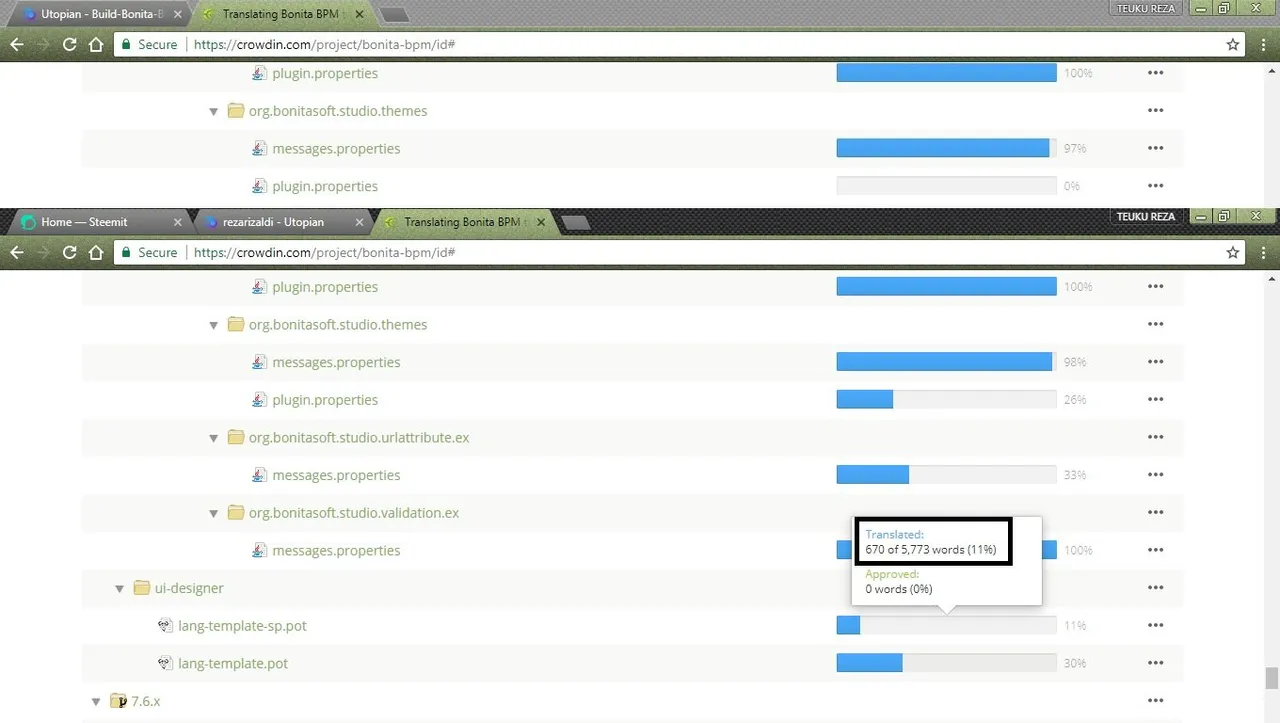Viewport: 1280px width, 723px height.
Task: Open plugin.properties at 0% in upper window
Action: (325, 186)
